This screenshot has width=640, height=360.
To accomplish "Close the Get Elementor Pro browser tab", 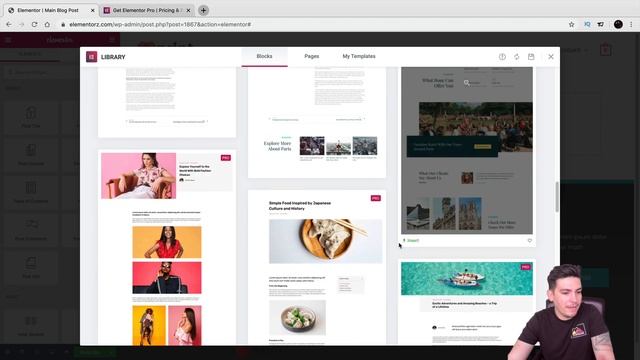I will tap(188, 11).
